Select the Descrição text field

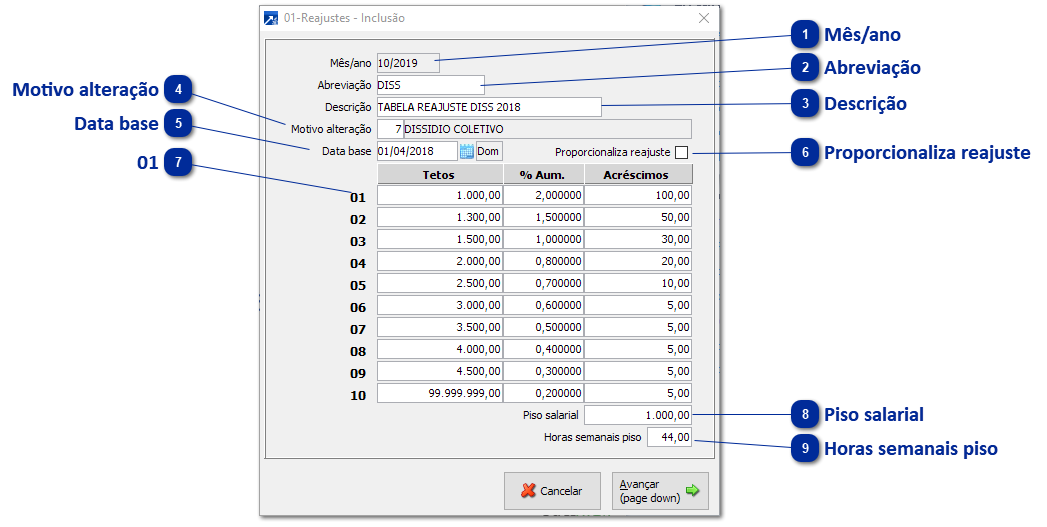(x=489, y=106)
